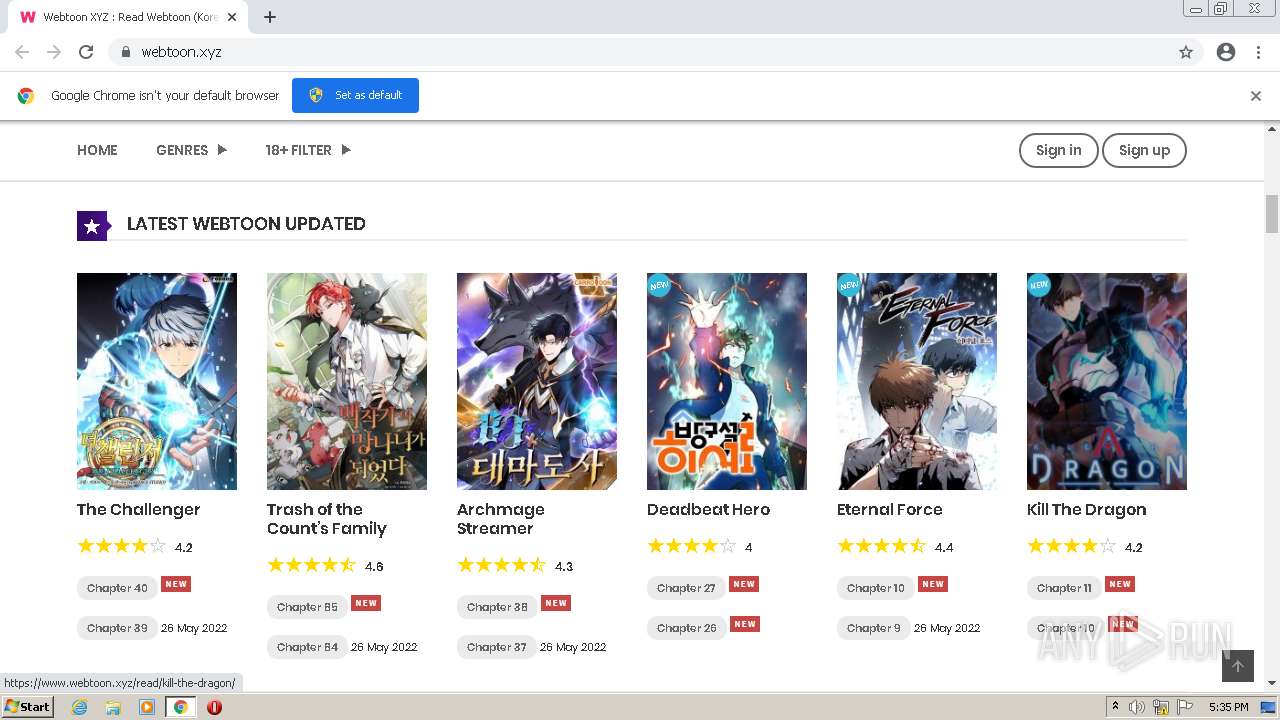
Task: Click the scrollbar down arrow
Action: point(1272,683)
